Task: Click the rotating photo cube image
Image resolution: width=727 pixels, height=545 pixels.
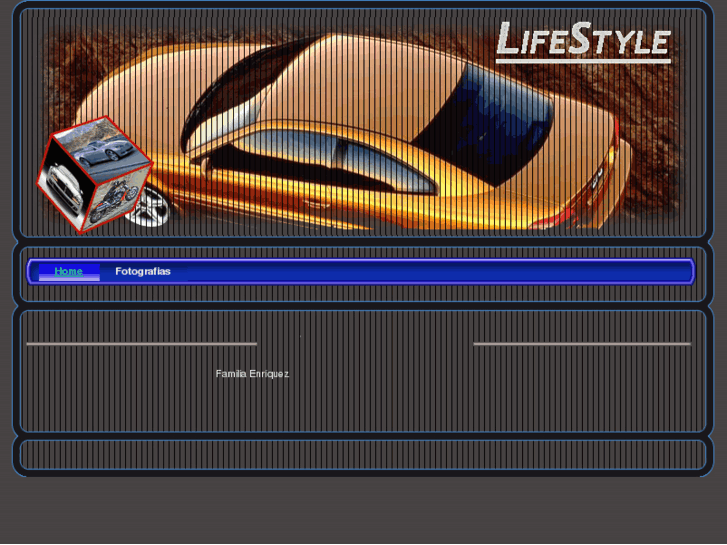Action: (95, 174)
